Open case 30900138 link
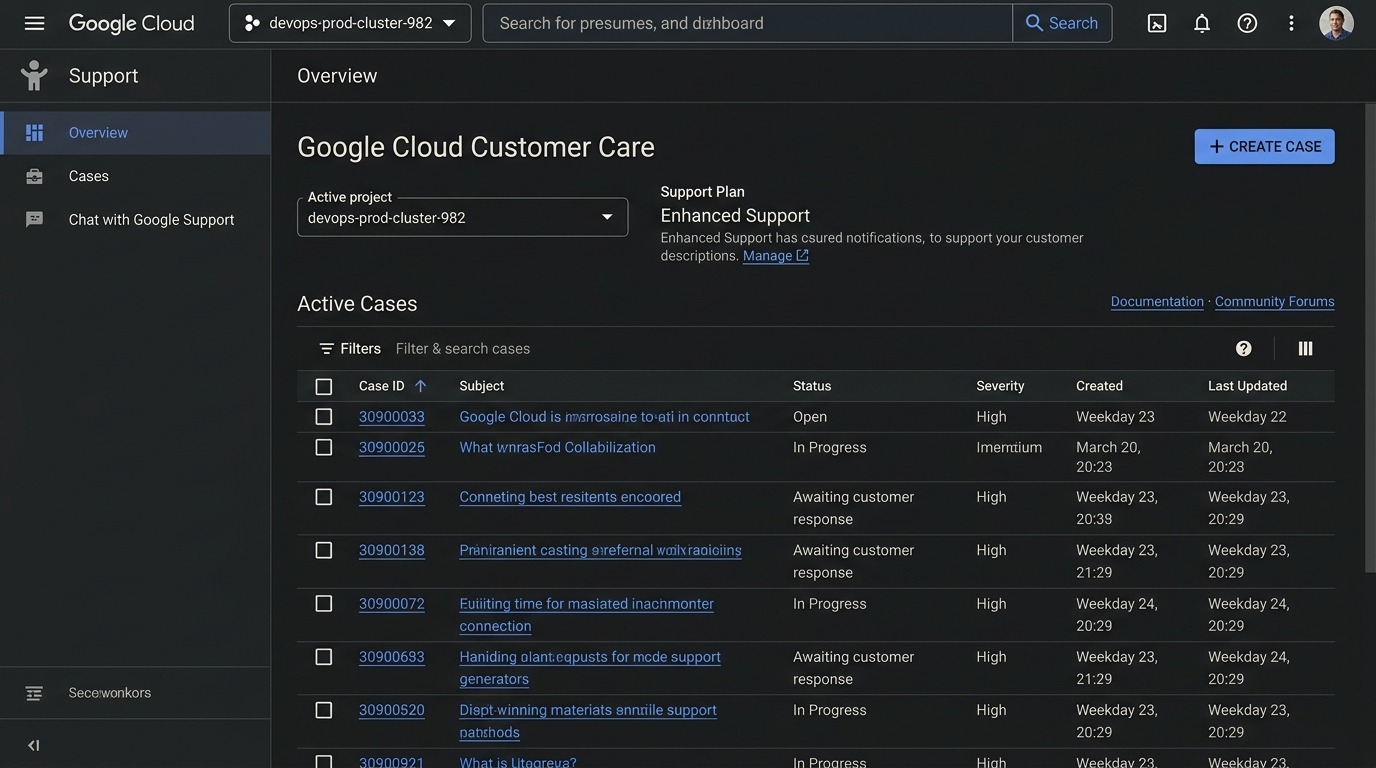This screenshot has height=768, width=1376. click(392, 550)
